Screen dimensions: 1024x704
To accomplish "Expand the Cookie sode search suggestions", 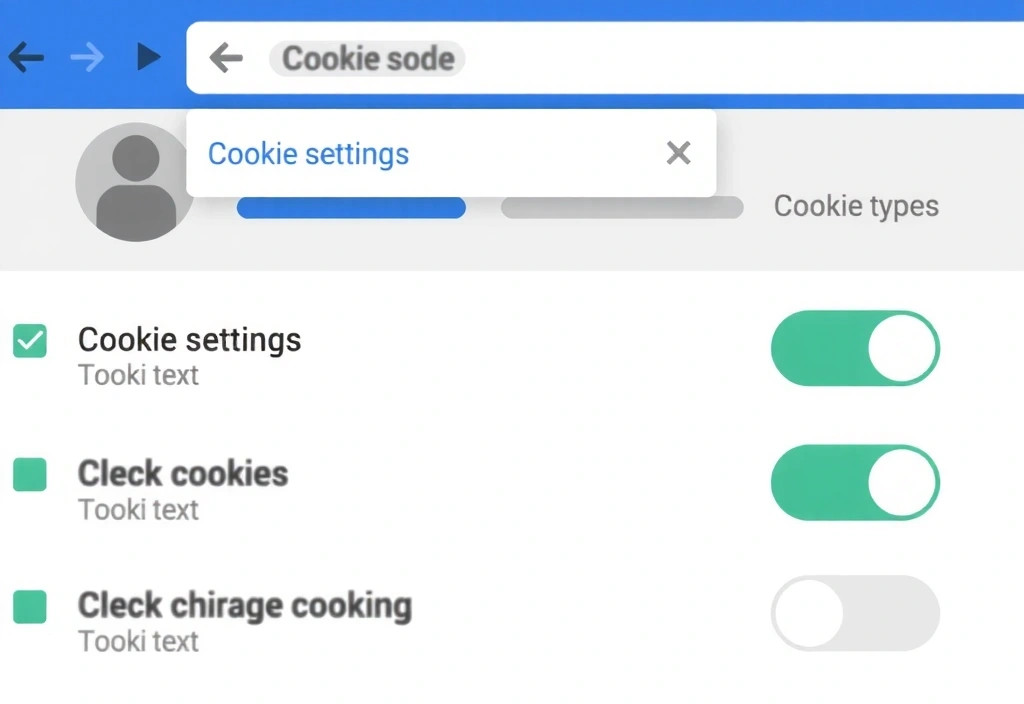I will click(367, 58).
